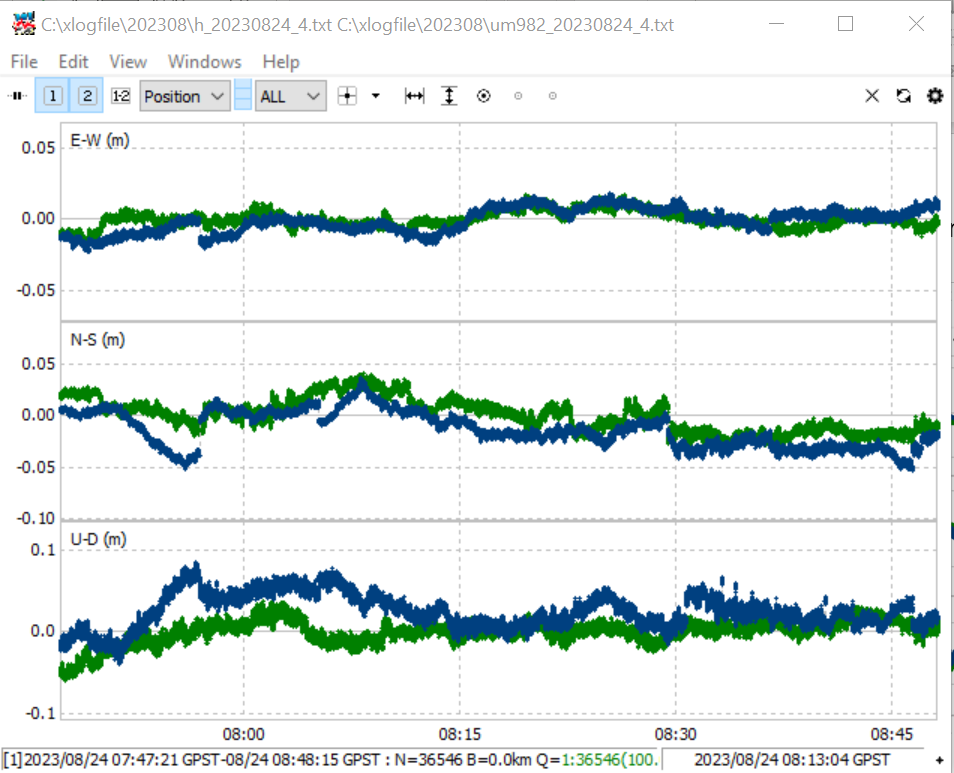Click the clear solutions X icon
The image size is (954, 773).
[872, 95]
